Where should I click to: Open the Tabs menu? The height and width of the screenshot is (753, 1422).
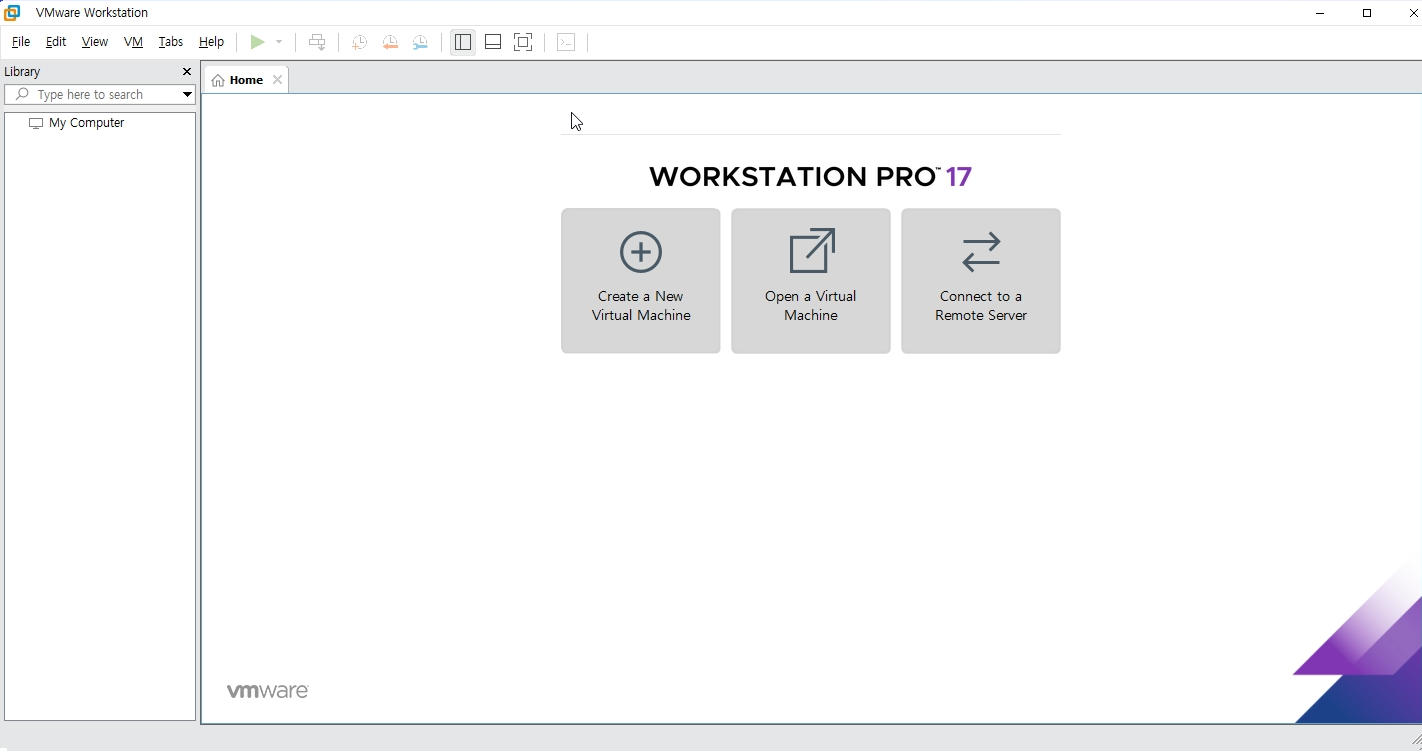click(x=171, y=42)
